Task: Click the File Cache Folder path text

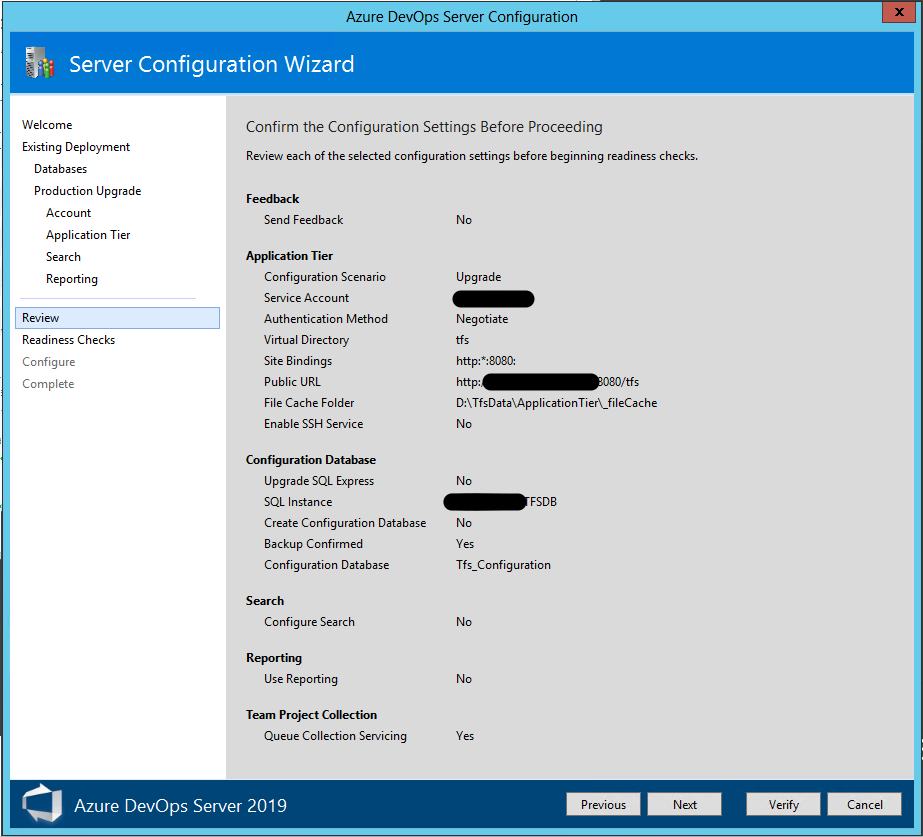Action: tap(557, 402)
